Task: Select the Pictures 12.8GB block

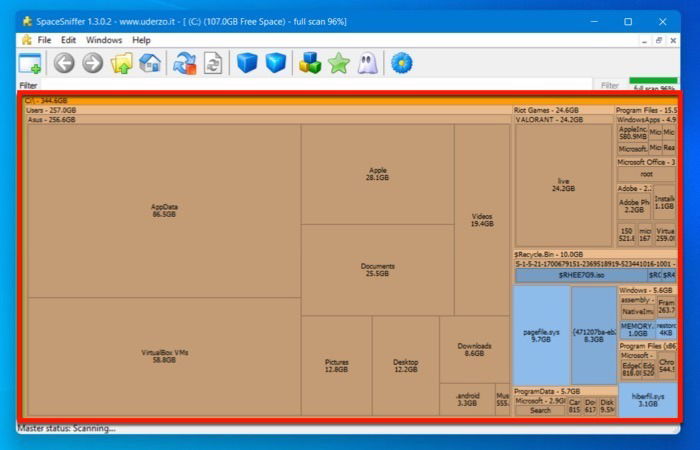Action: point(337,366)
